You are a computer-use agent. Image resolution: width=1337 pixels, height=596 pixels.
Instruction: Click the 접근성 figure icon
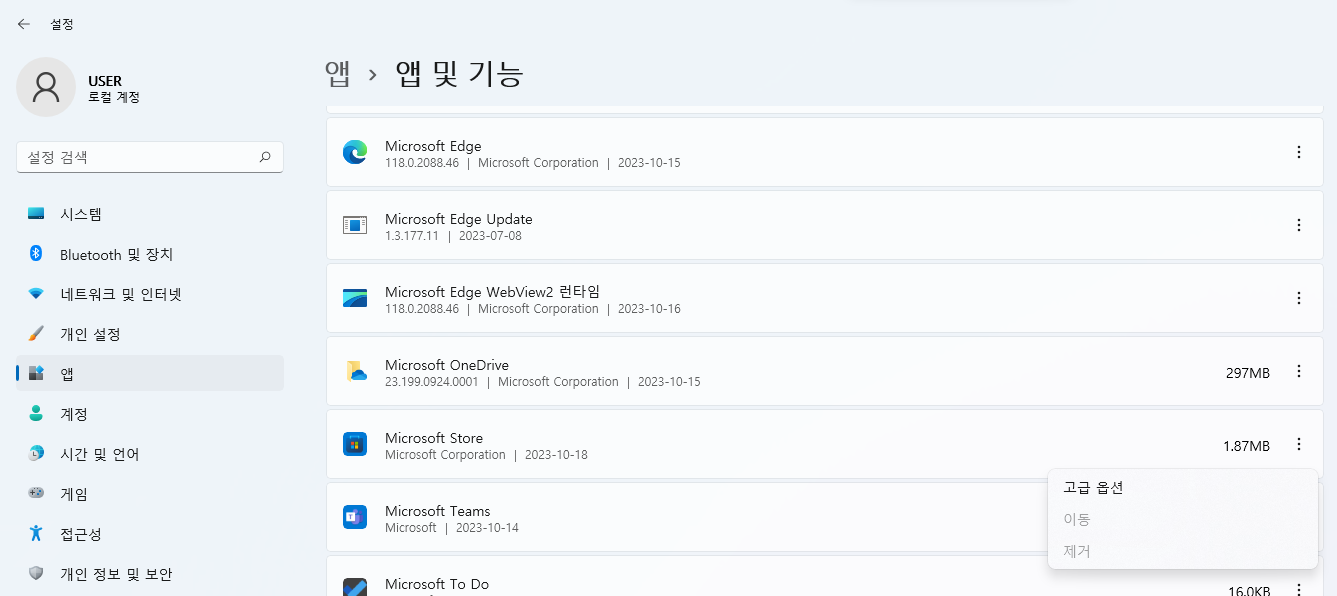coord(36,533)
